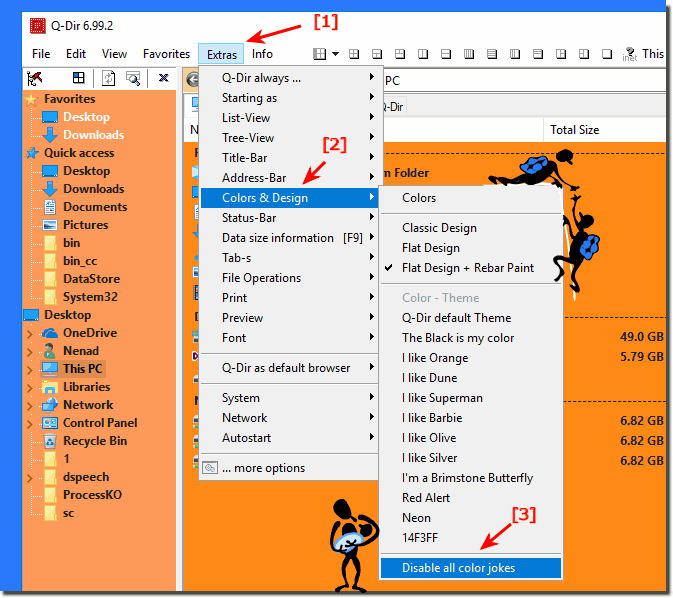This screenshot has height=598, width=673.
Task: Select Downloads under Favorites in tree
Action: point(94,135)
